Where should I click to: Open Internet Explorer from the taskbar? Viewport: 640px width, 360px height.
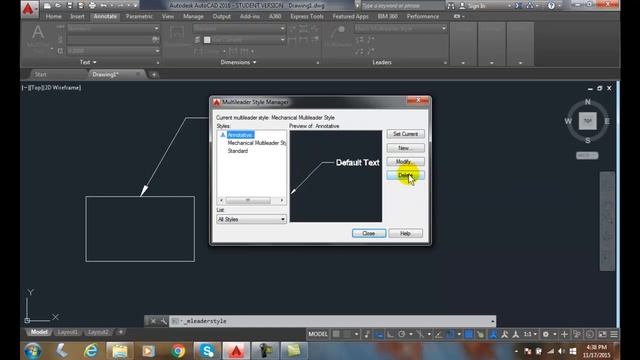click(x=91, y=351)
